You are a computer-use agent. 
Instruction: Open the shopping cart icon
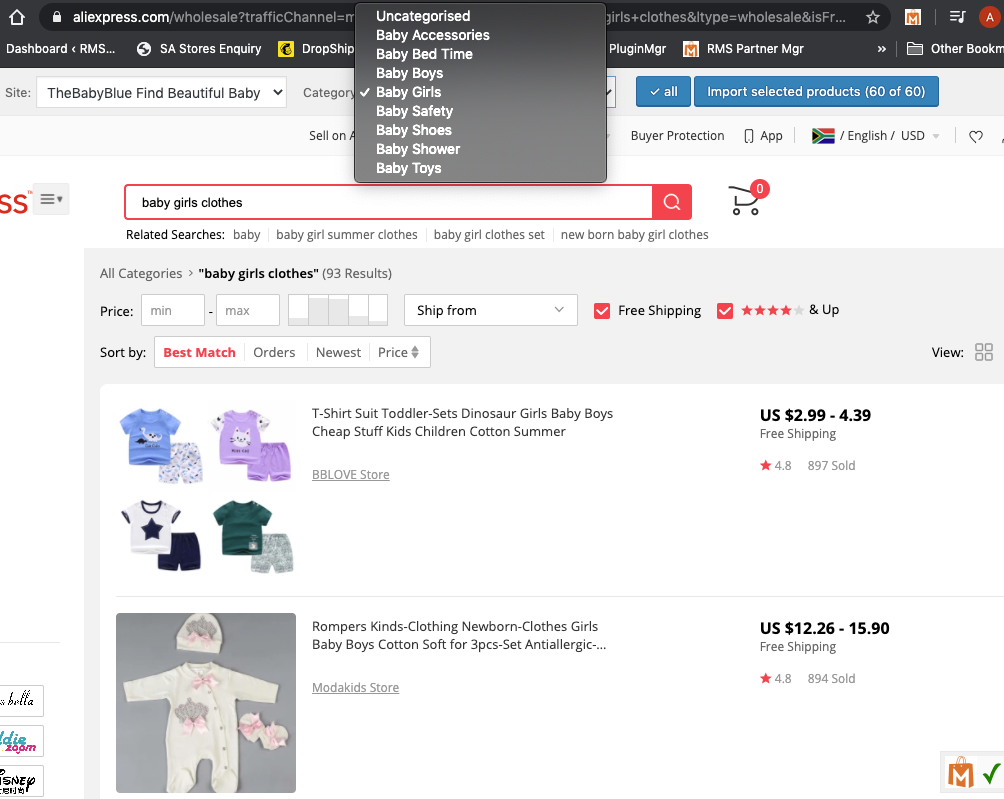(x=745, y=201)
